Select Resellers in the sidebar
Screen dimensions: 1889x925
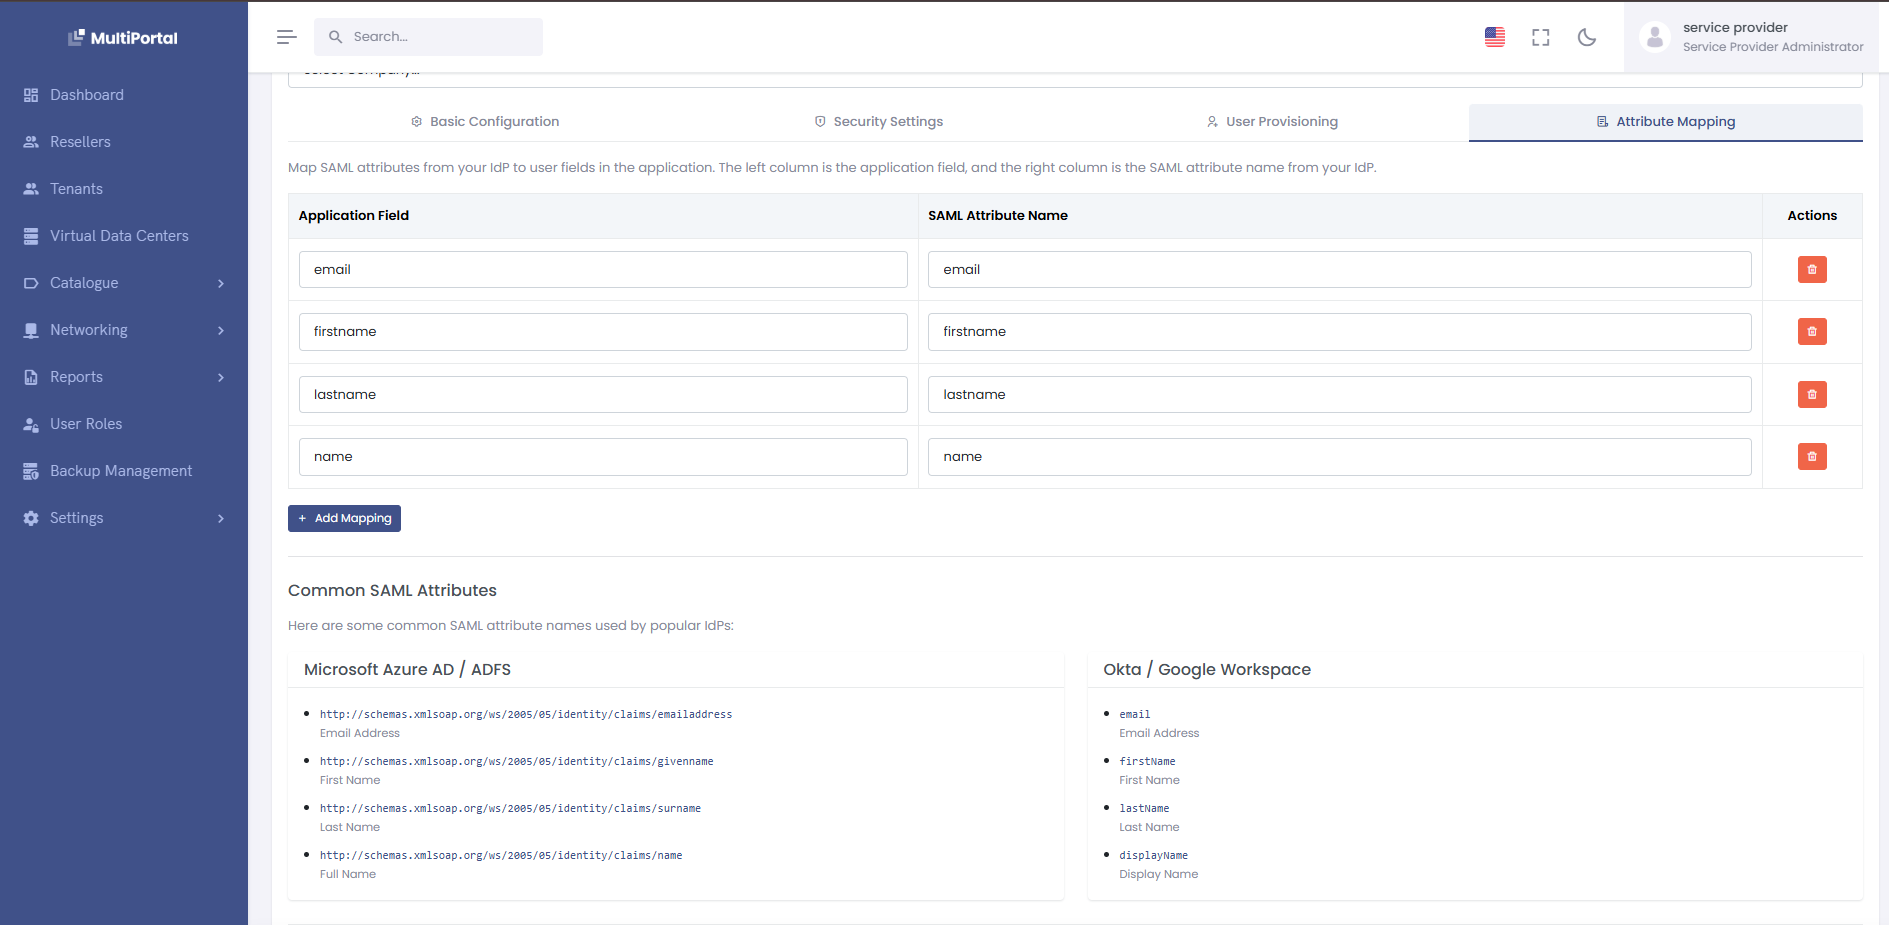[80, 141]
